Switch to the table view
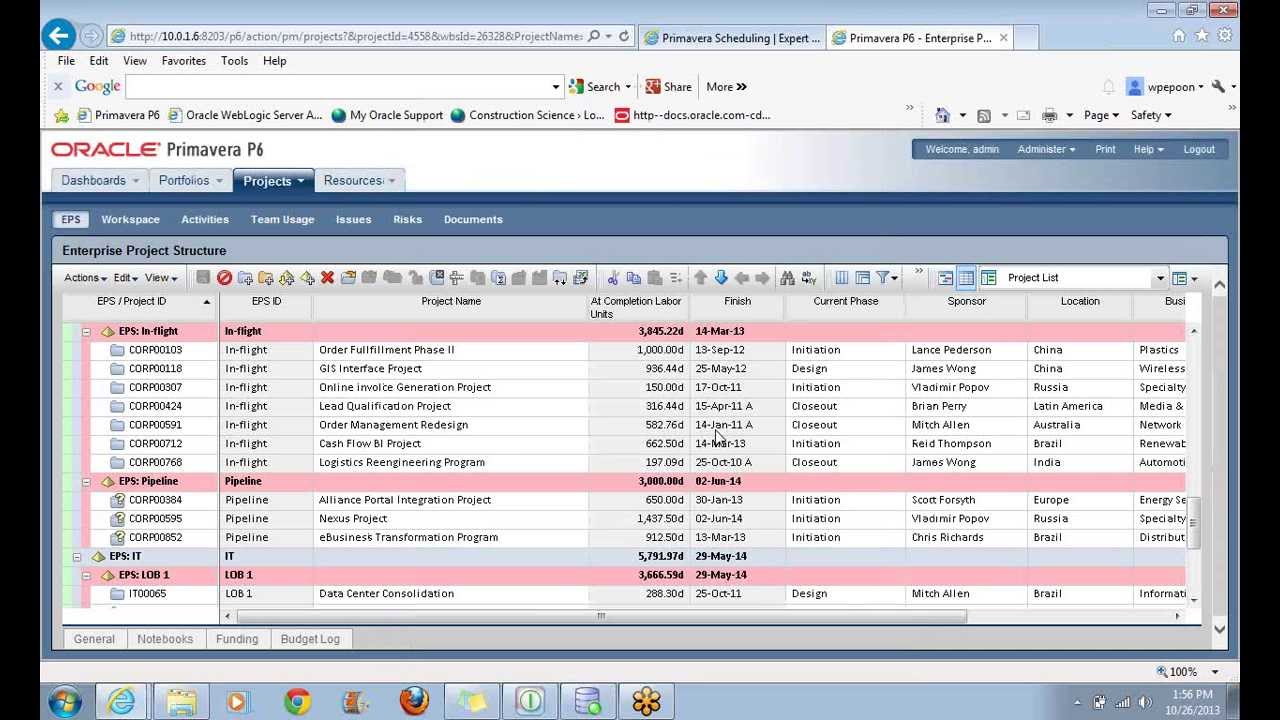 [966, 278]
